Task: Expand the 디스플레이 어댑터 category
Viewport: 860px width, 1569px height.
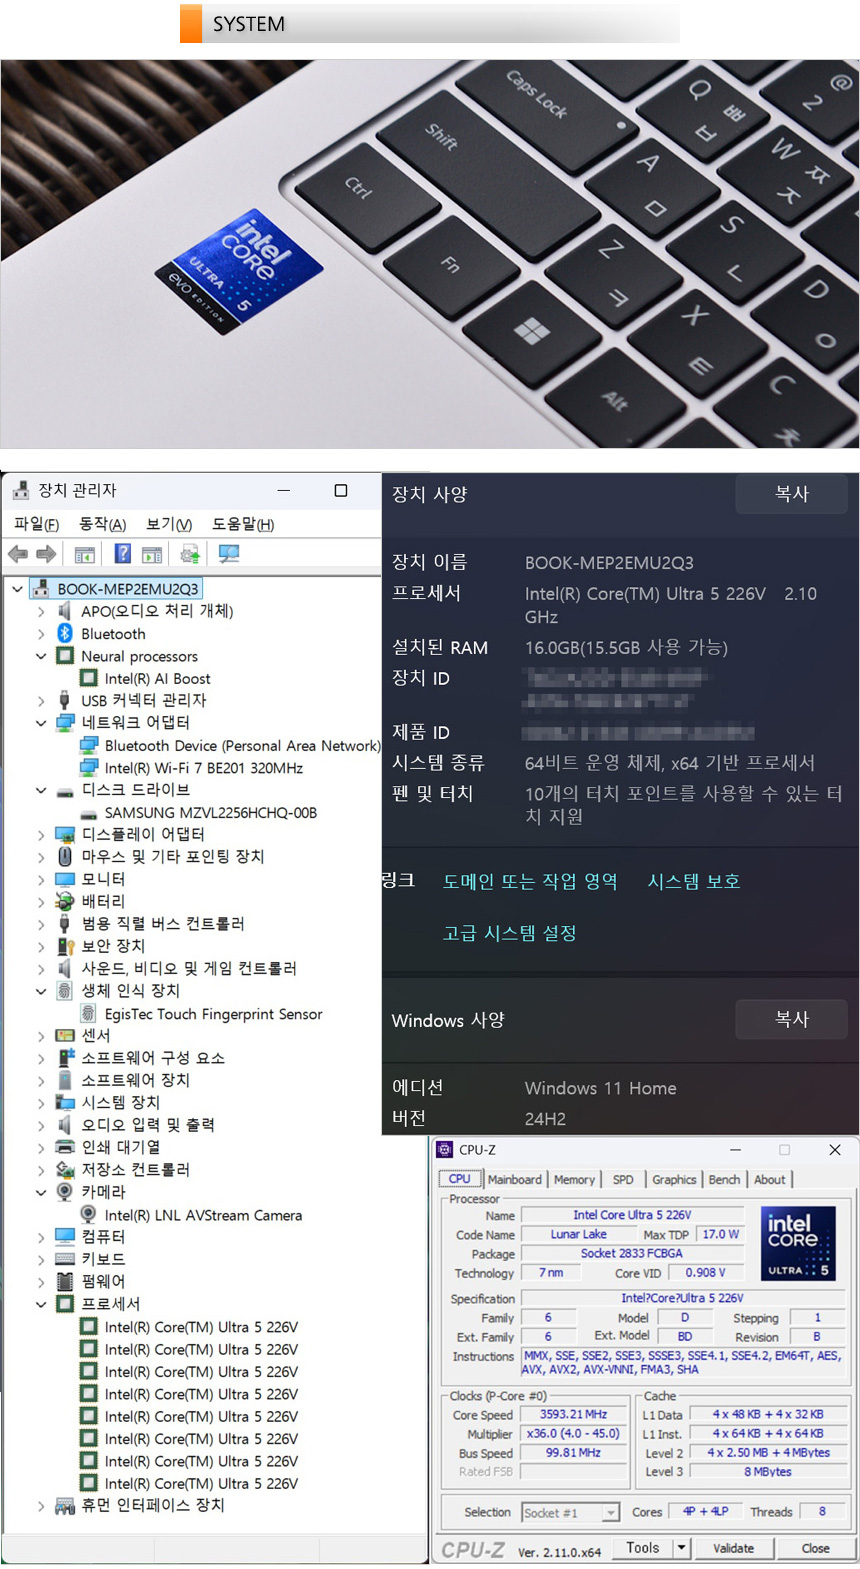Action: (x=41, y=835)
